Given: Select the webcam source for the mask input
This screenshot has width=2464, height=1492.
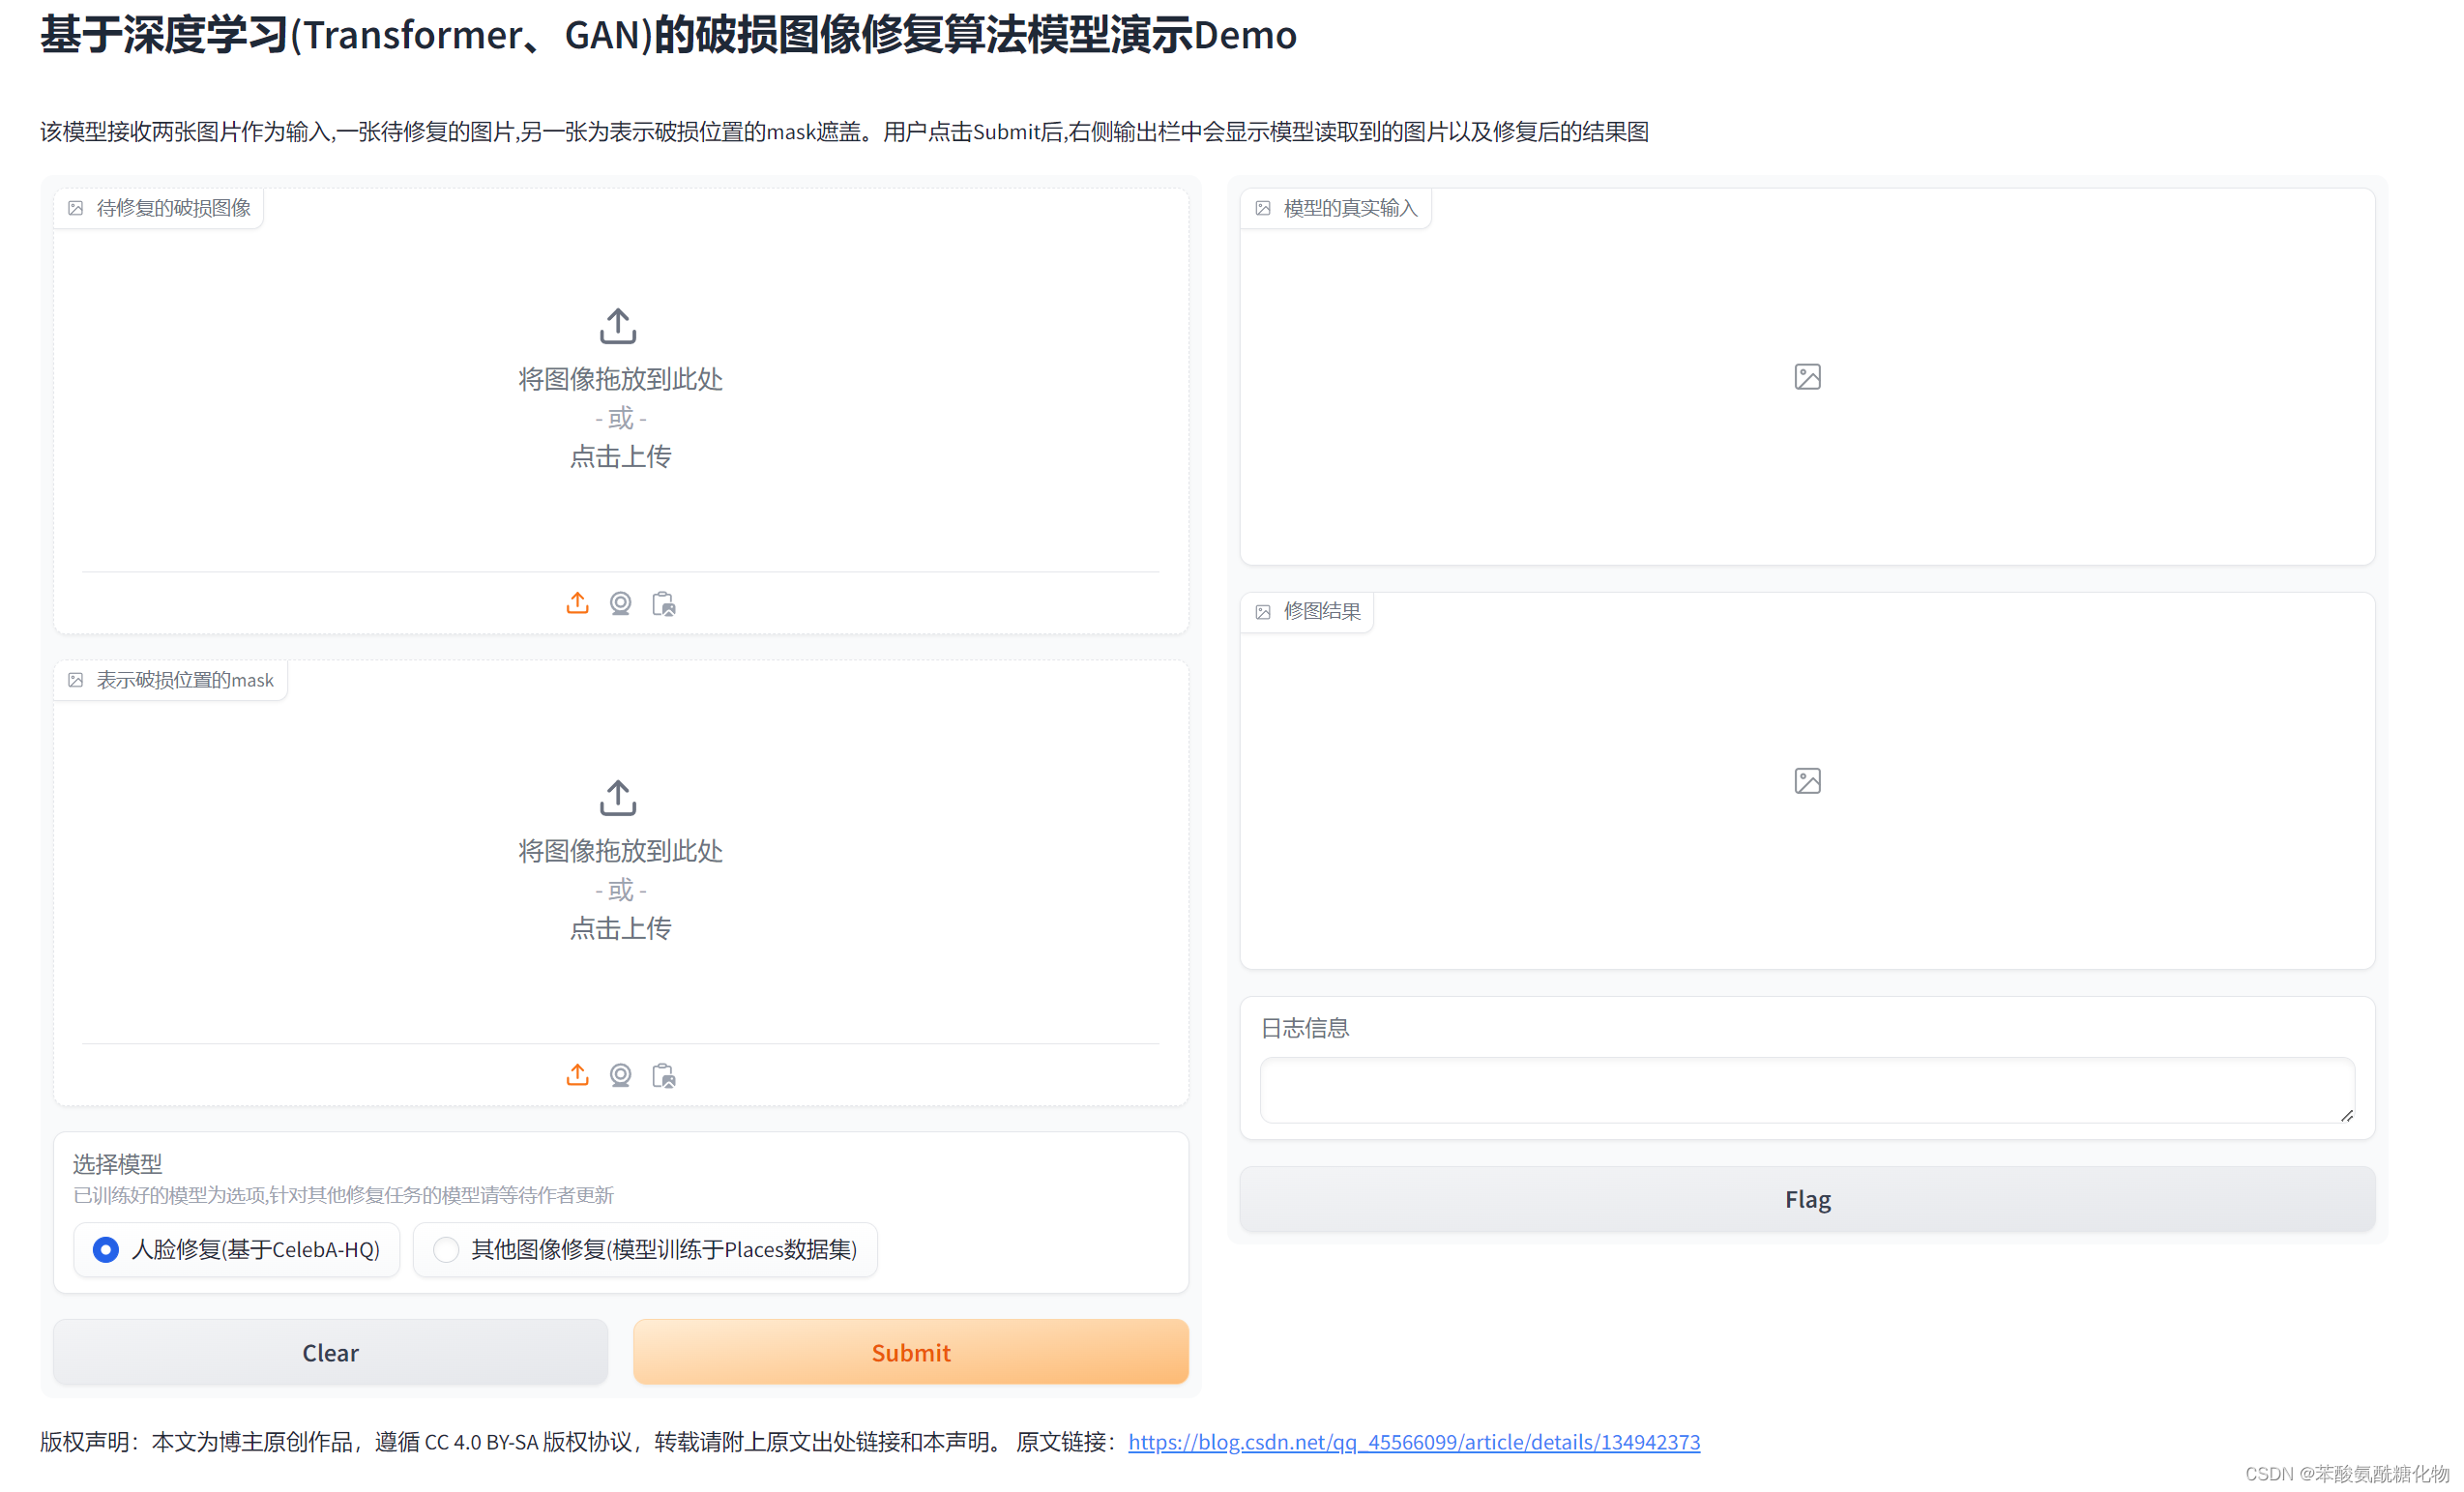Looking at the screenshot, I should (x=620, y=1075).
